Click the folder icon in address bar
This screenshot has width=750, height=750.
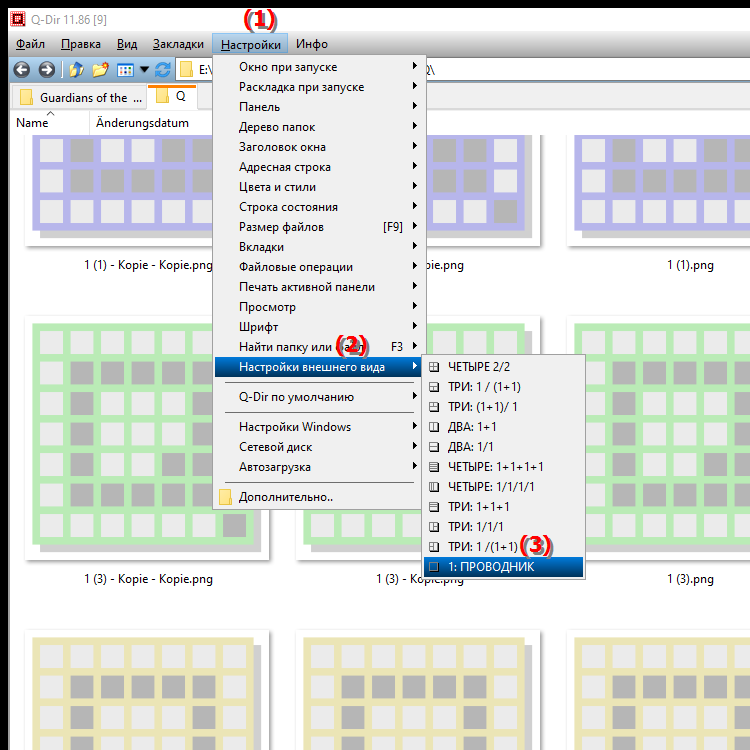(x=186, y=70)
